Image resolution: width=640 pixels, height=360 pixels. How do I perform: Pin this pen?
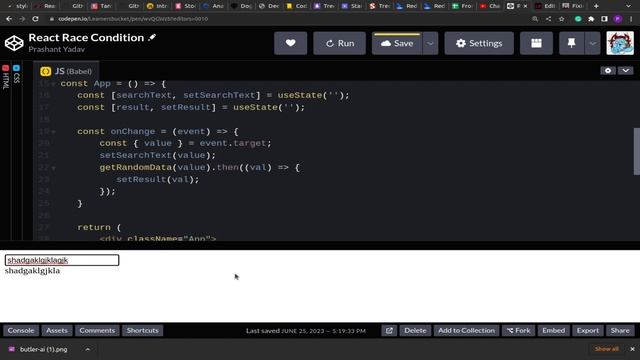(571, 43)
